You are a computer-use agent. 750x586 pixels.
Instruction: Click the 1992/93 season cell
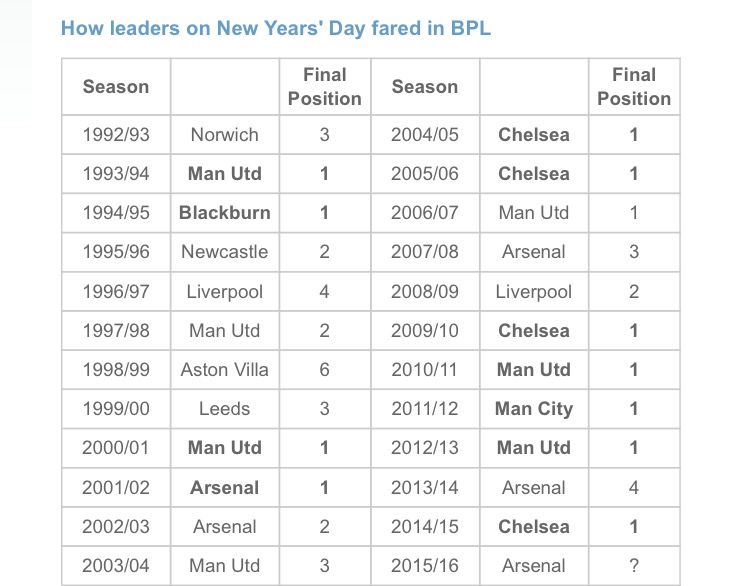pyautogui.click(x=116, y=135)
